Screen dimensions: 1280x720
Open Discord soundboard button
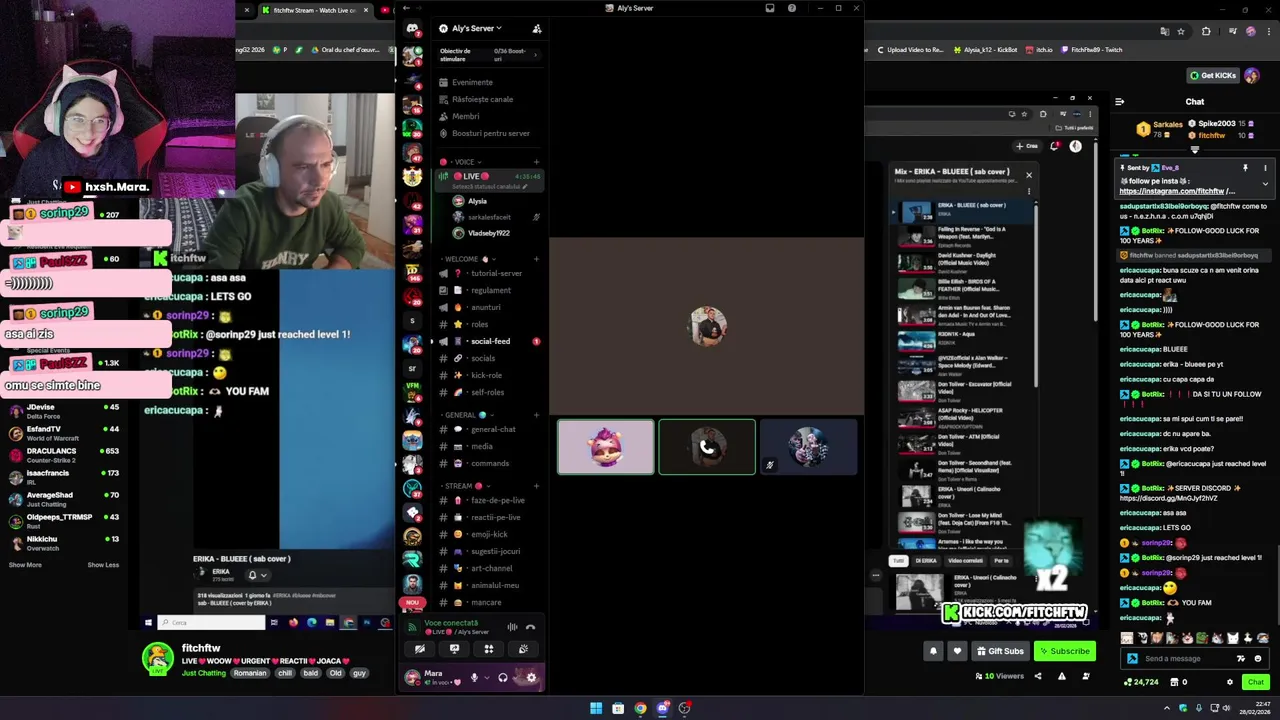pyautogui.click(x=523, y=649)
